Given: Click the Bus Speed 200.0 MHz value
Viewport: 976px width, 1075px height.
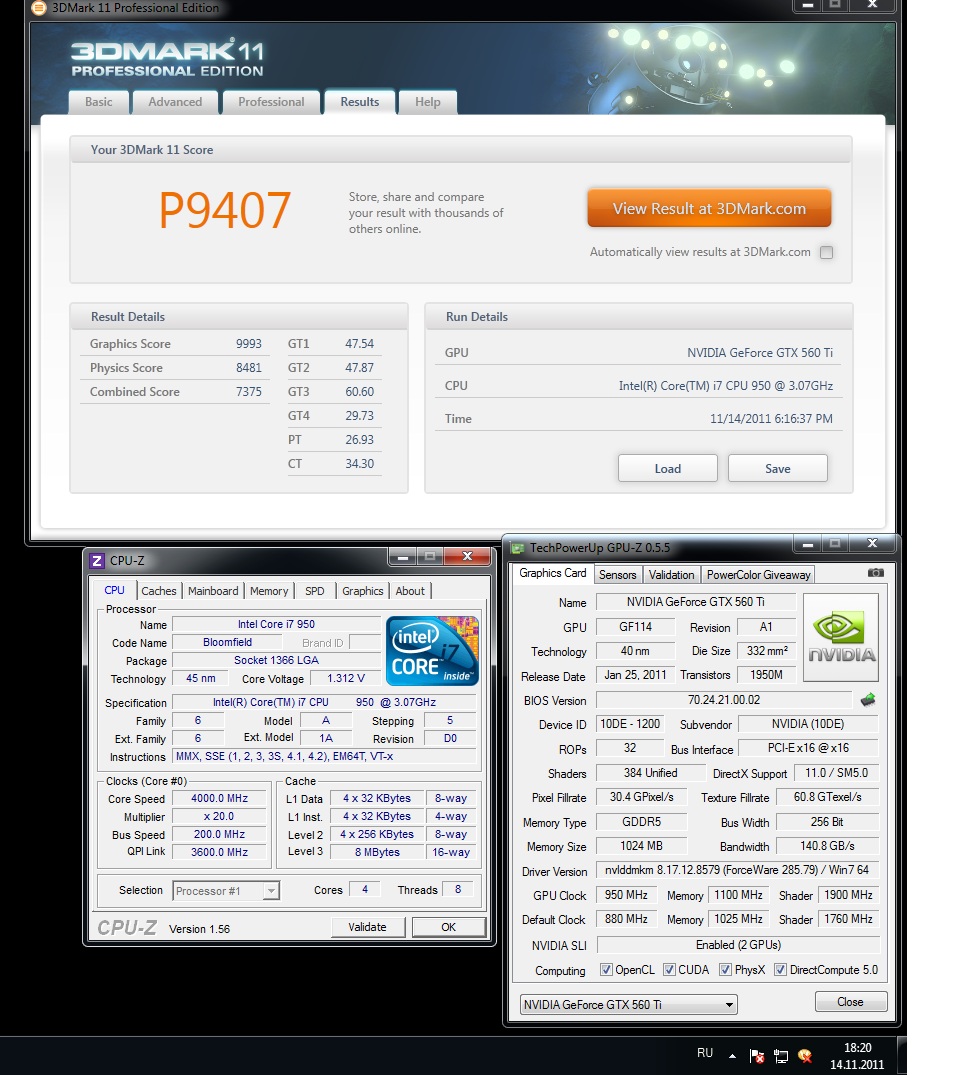Looking at the screenshot, I should (219, 834).
